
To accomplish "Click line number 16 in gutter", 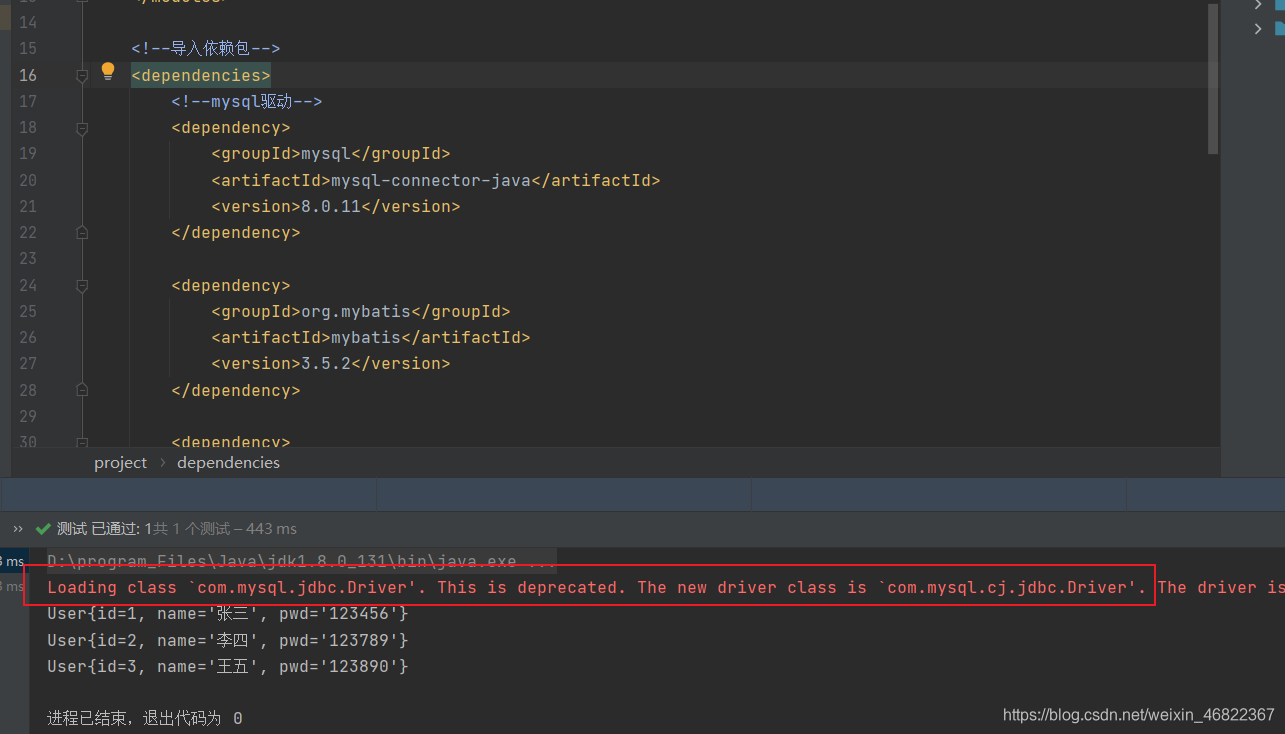I will 28,75.
